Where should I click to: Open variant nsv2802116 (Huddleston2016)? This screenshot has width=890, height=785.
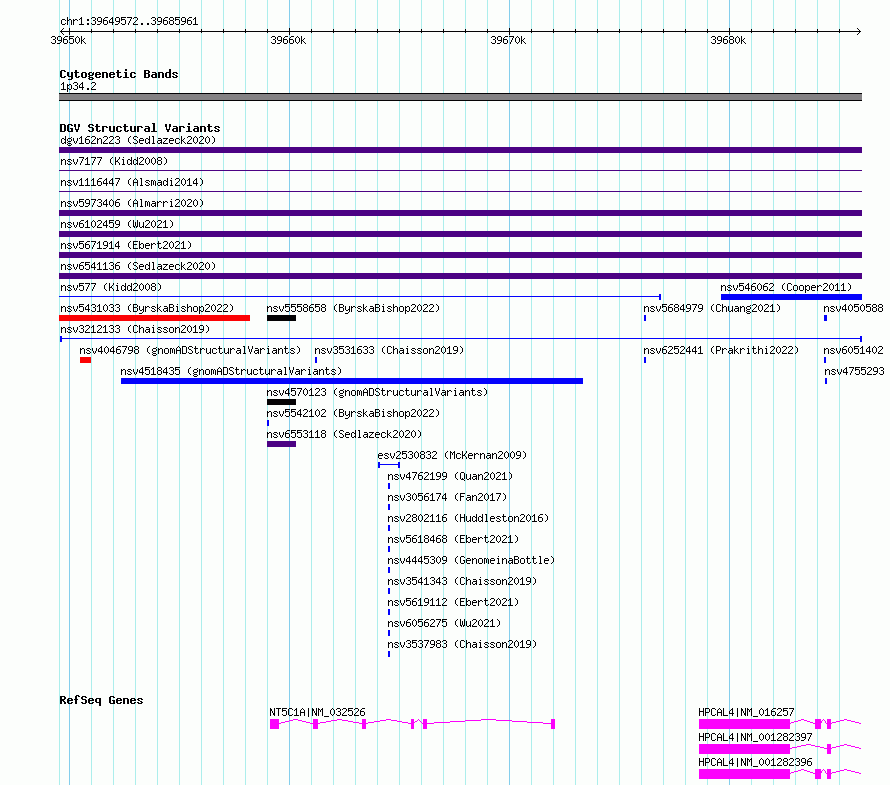[468, 518]
